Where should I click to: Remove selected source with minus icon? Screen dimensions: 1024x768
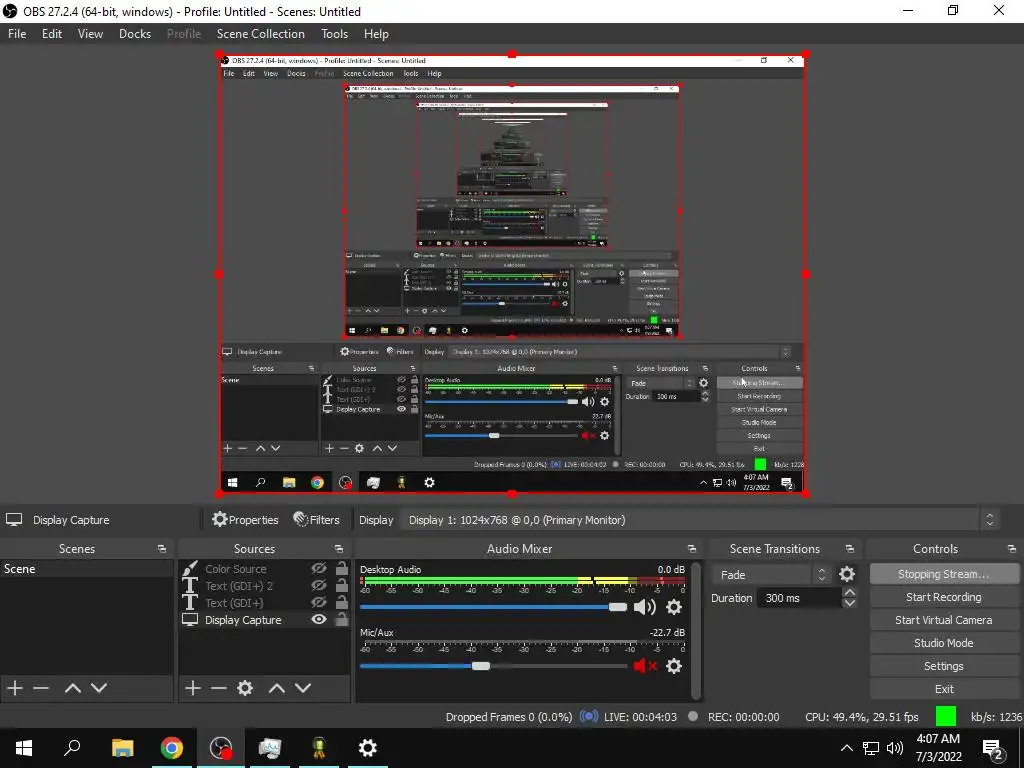[219, 688]
